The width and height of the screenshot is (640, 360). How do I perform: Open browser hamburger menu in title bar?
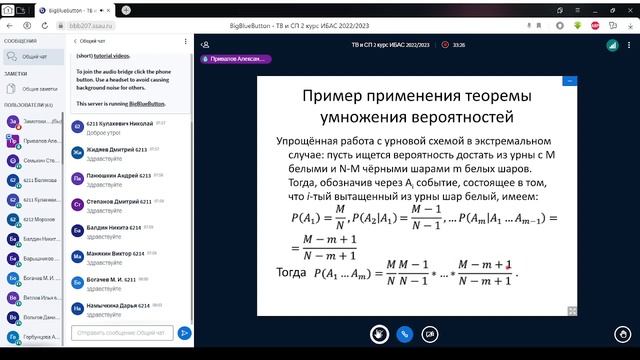pos(578,11)
